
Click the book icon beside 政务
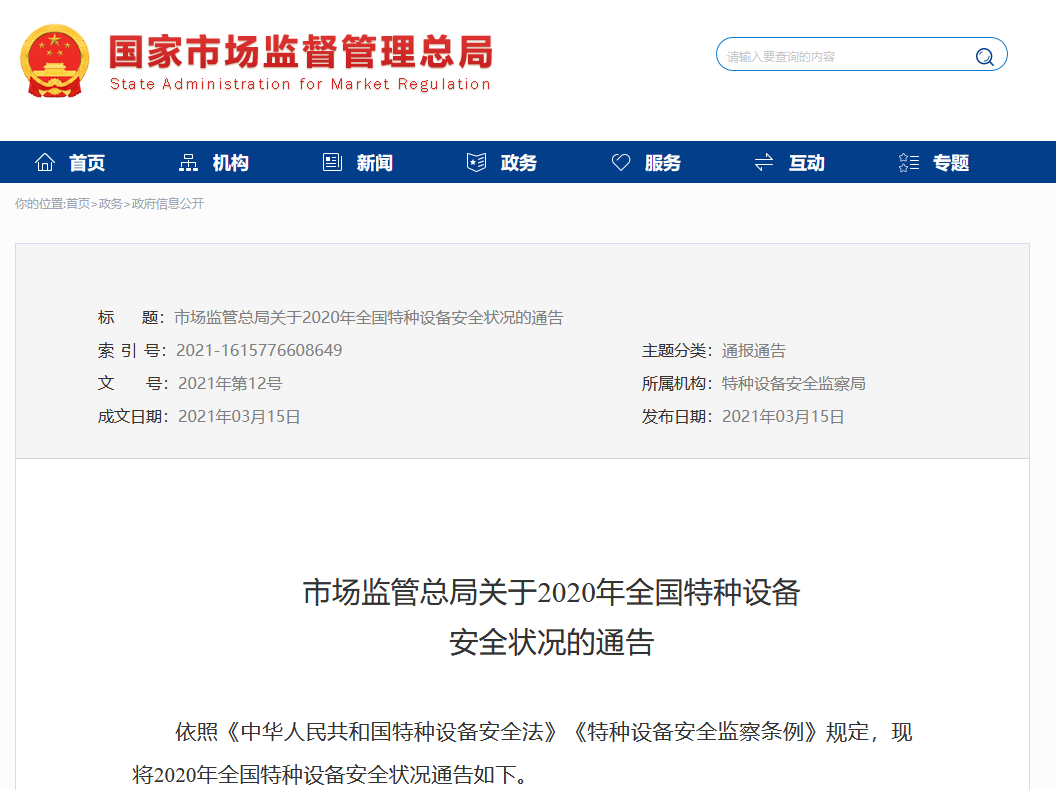click(x=476, y=162)
